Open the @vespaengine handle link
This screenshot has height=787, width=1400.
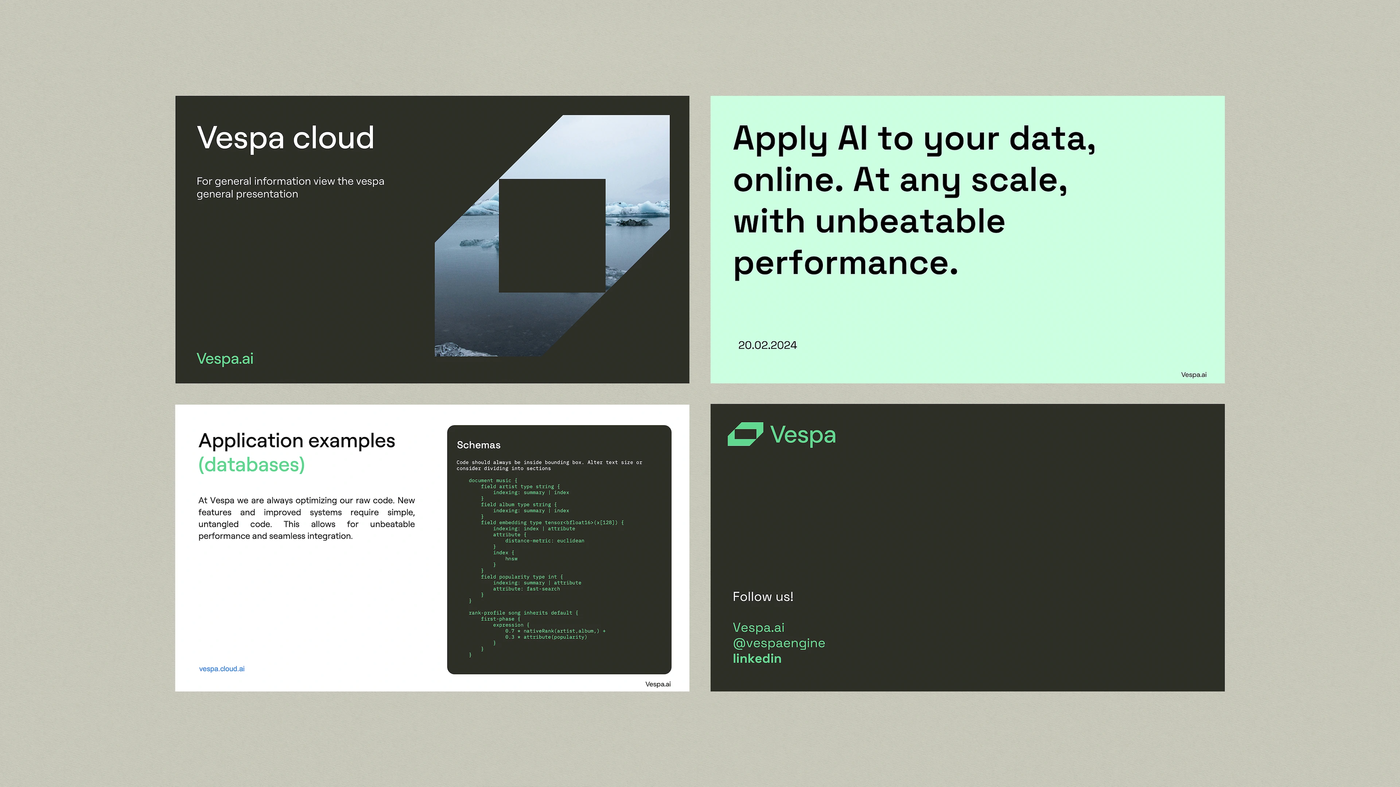[779, 643]
